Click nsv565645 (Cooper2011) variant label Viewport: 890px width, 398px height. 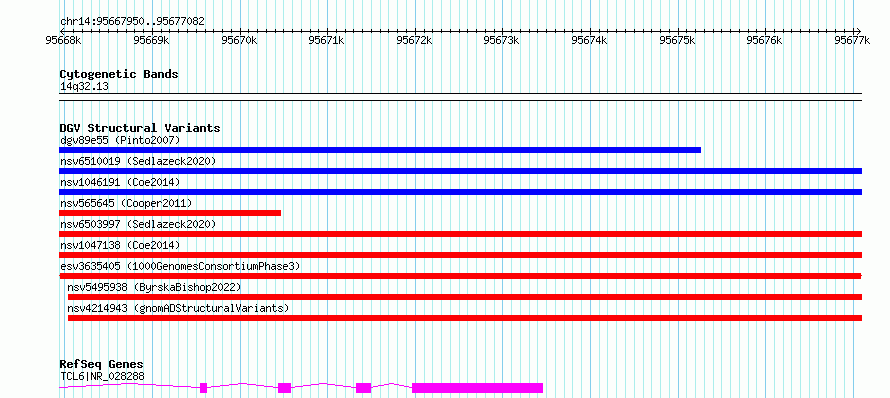[x=126, y=203]
